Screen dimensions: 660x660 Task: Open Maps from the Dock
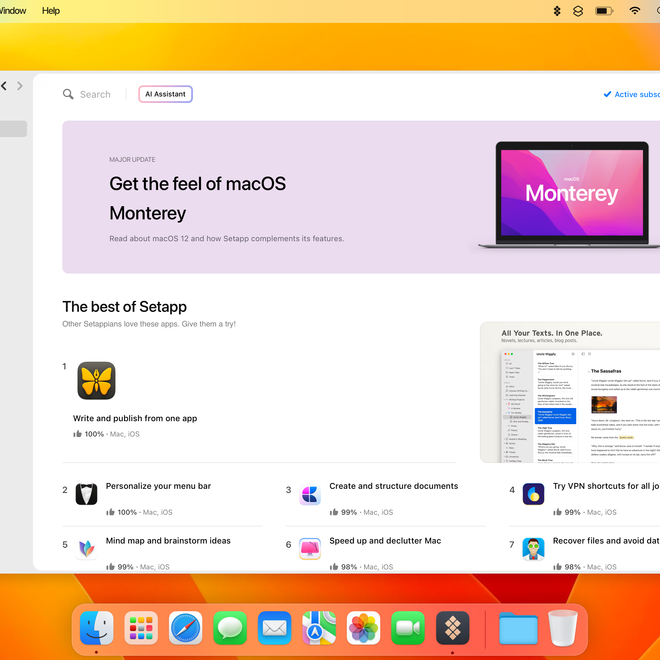tap(319, 628)
